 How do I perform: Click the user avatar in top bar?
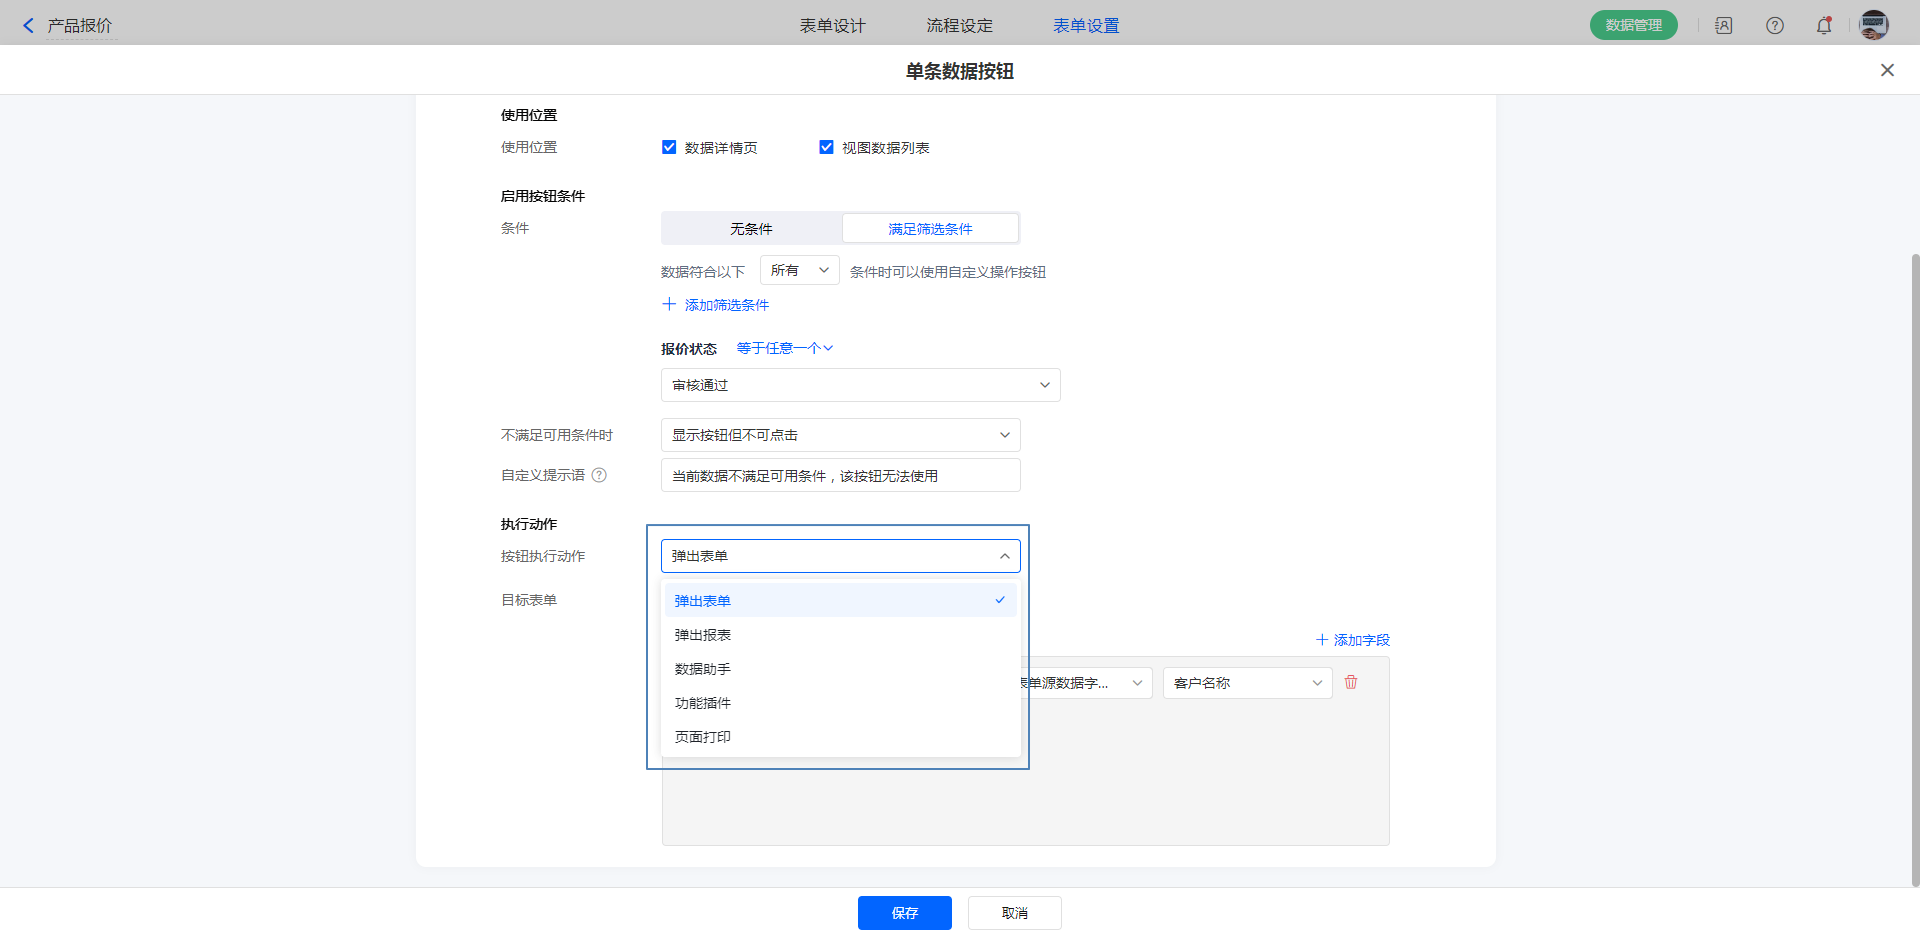pos(1873,26)
